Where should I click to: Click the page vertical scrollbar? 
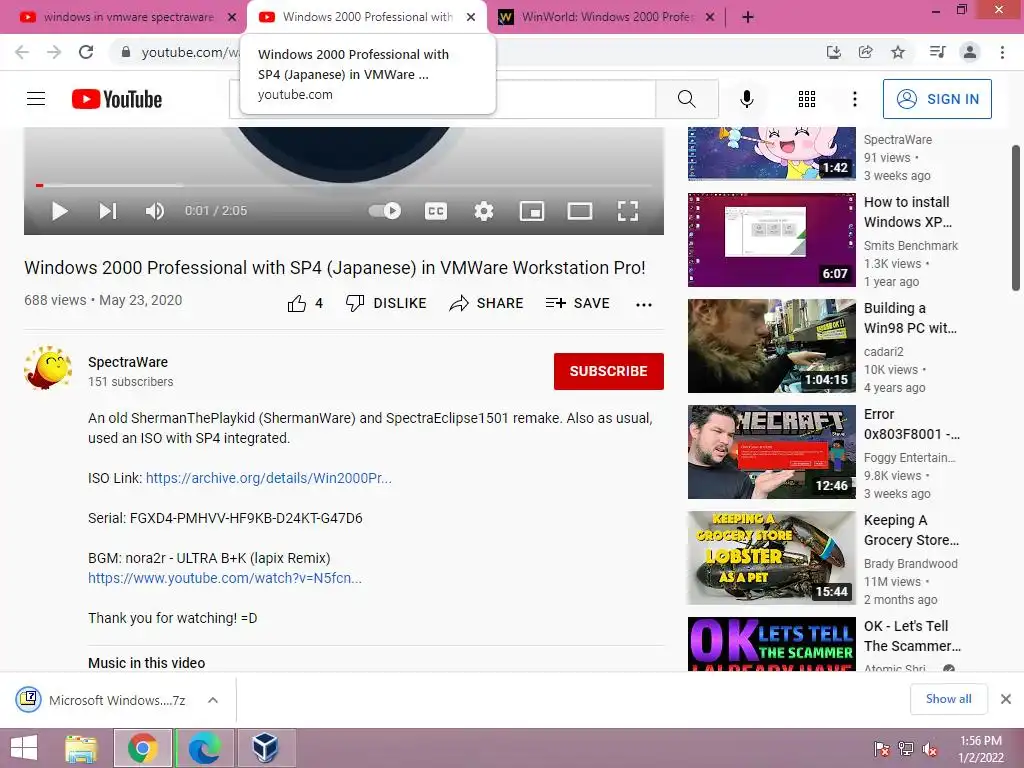point(1016,218)
